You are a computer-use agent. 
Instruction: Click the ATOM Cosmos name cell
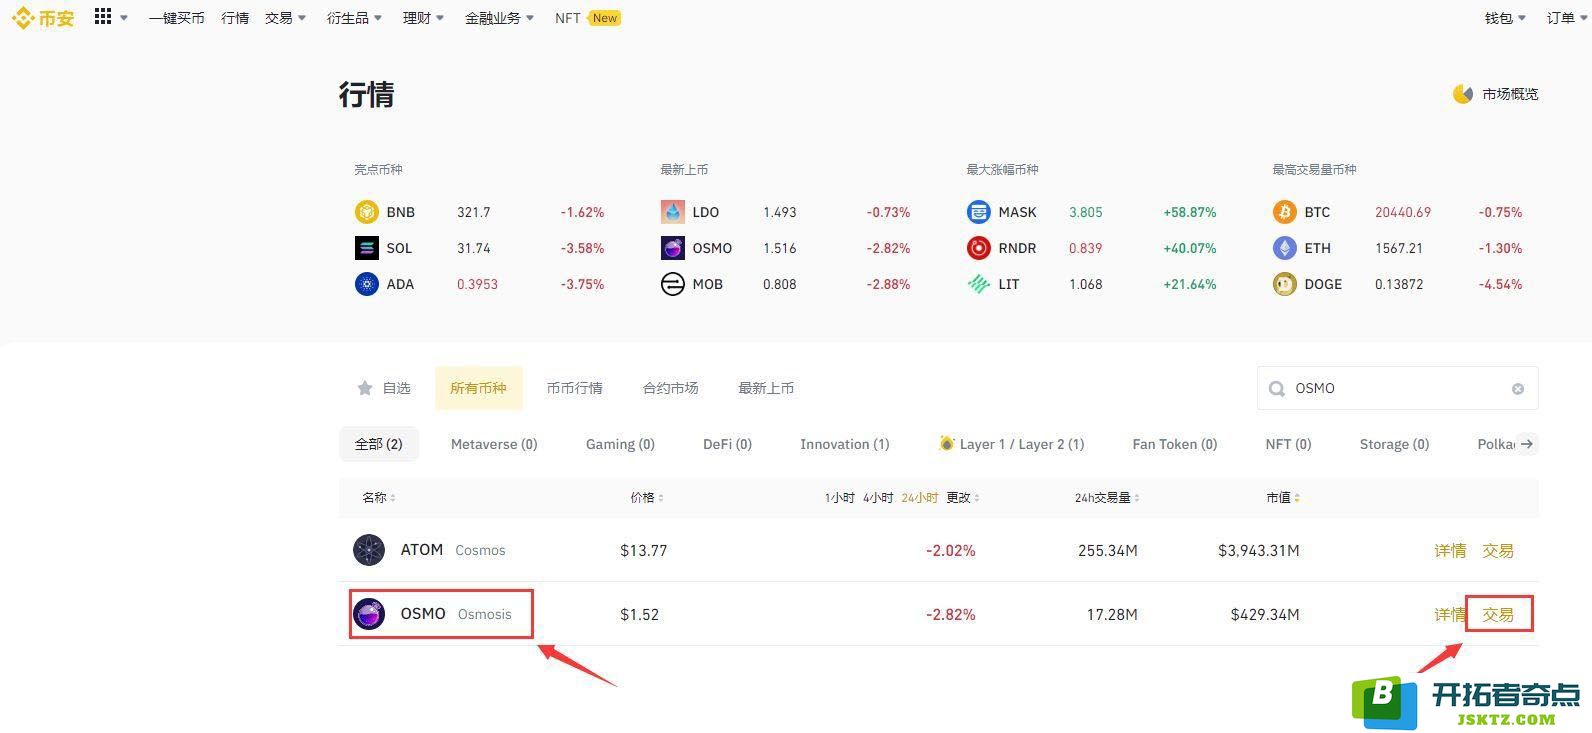pyautogui.click(x=430, y=550)
